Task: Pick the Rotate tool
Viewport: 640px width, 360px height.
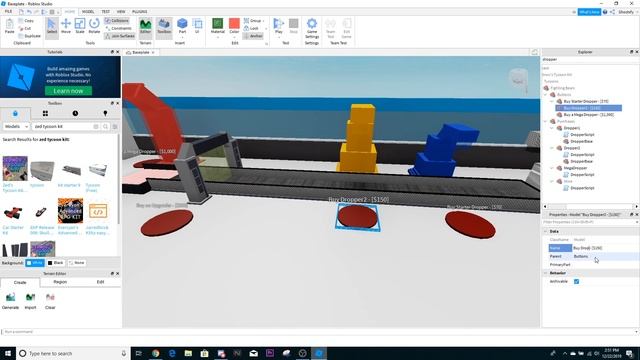Action: click(x=94, y=26)
